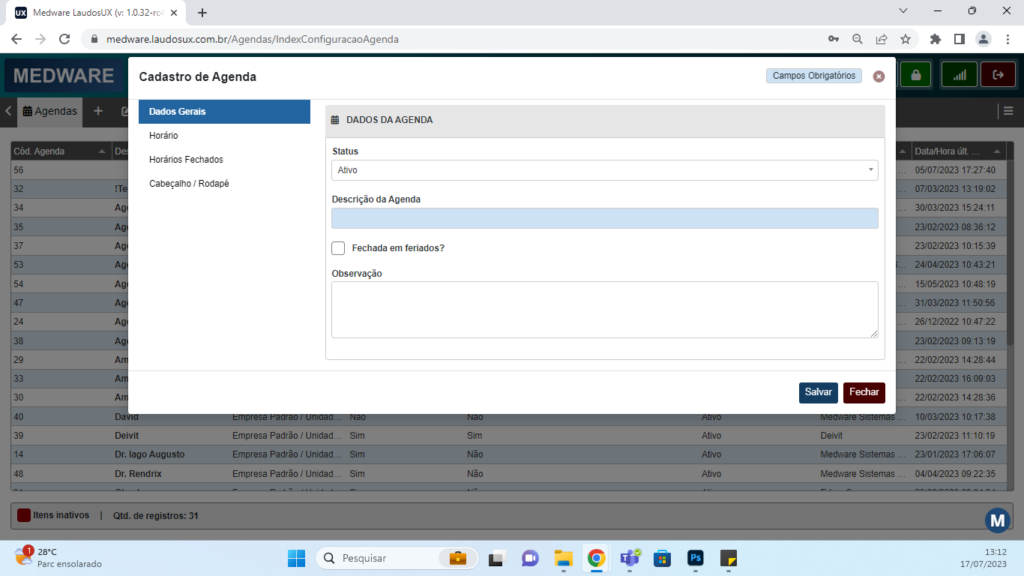The height and width of the screenshot is (576, 1024).
Task: Click the left chevron beside Agendas tab
Action: [8, 111]
